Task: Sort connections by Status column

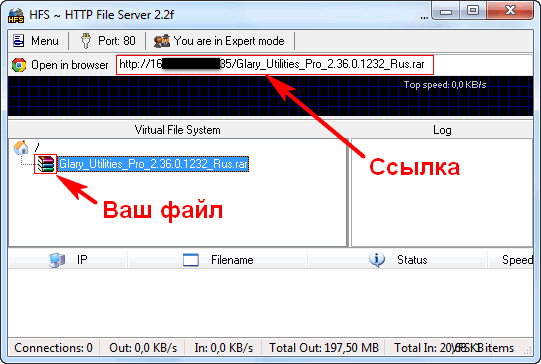Action: [397, 259]
